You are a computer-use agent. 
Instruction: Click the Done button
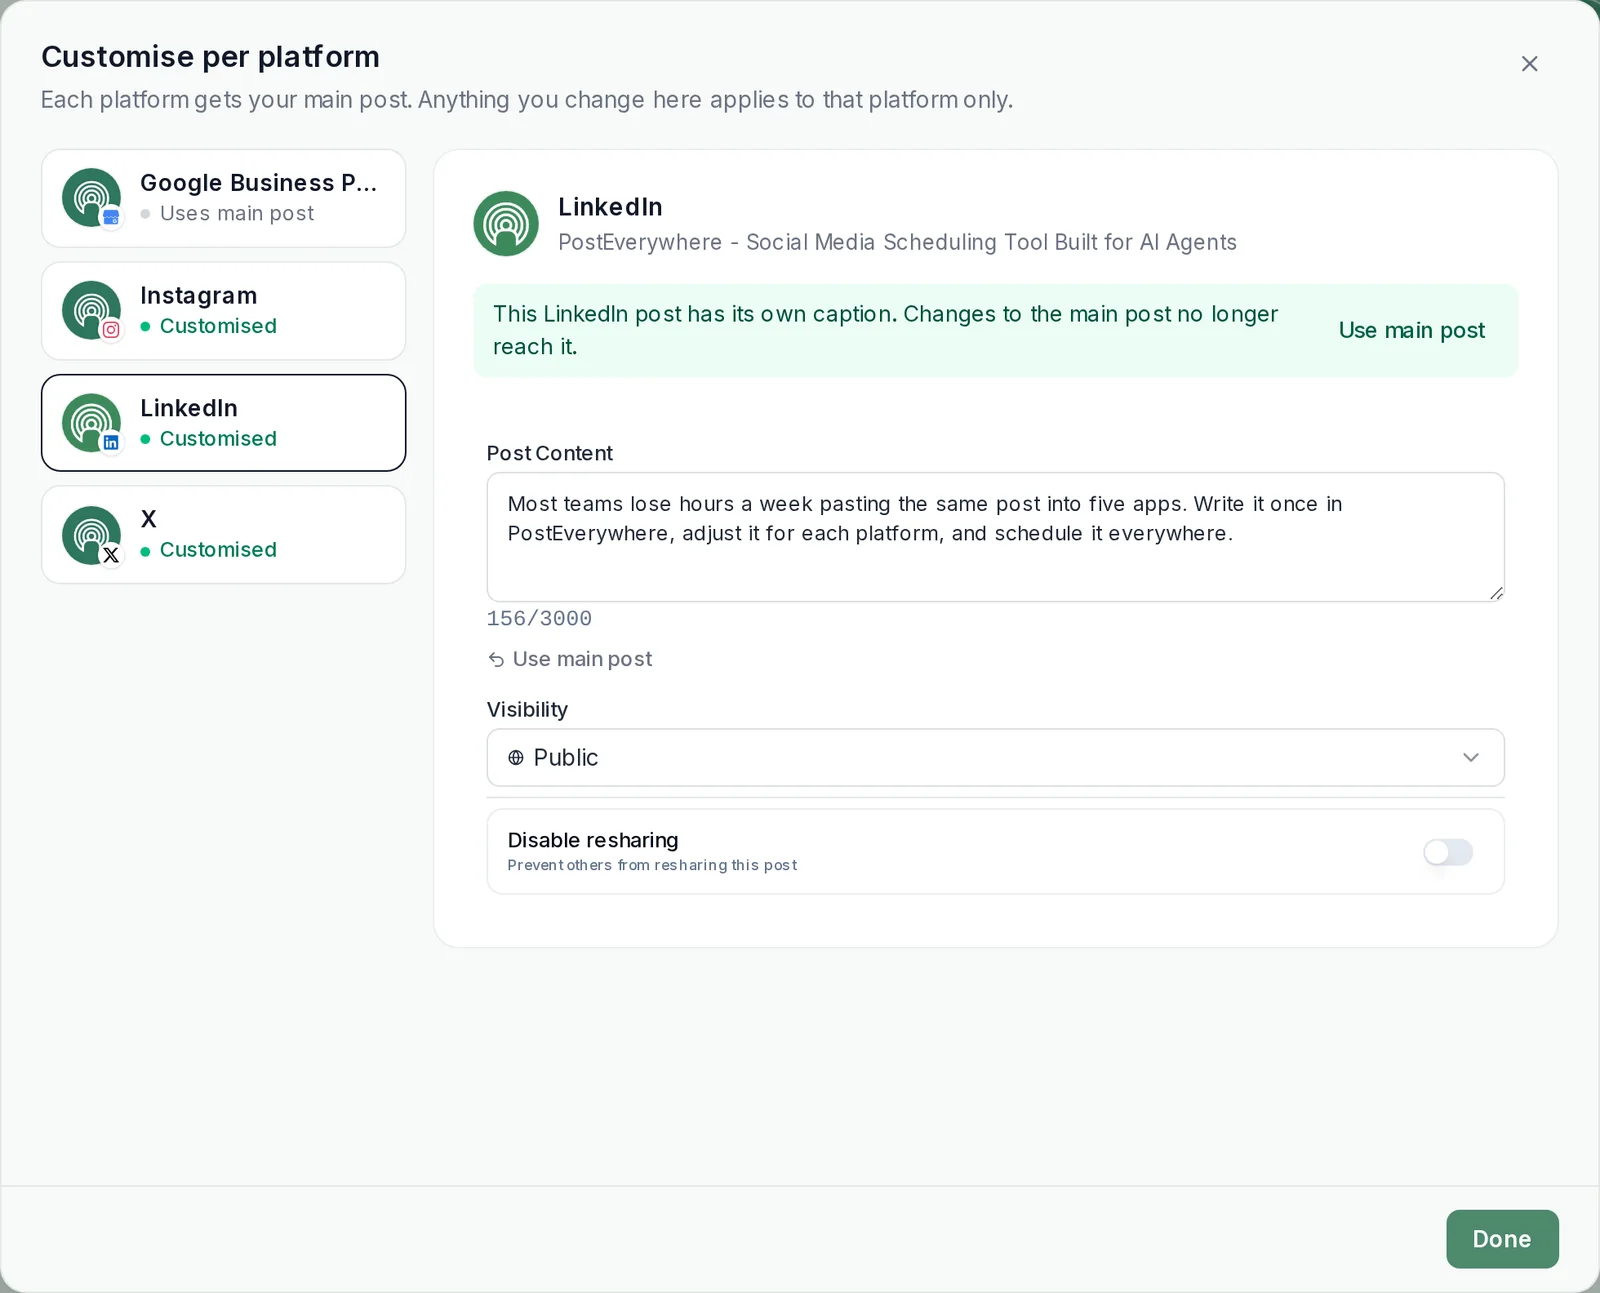click(1502, 1239)
